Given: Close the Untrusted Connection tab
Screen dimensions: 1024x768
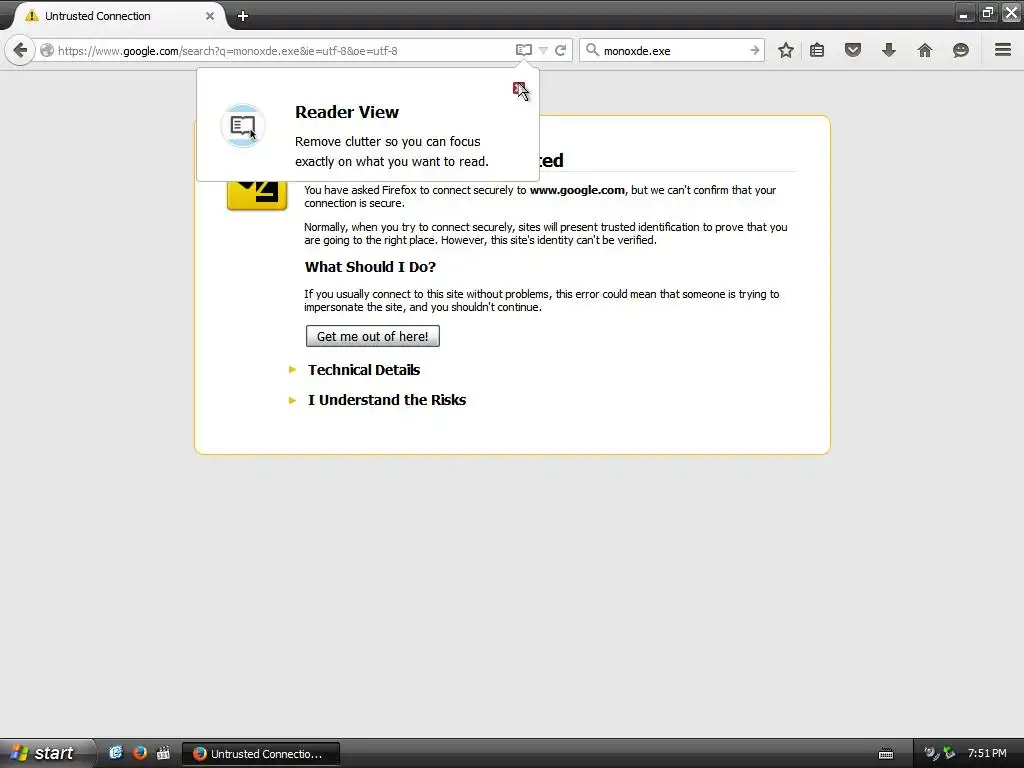Looking at the screenshot, I should (x=210, y=16).
